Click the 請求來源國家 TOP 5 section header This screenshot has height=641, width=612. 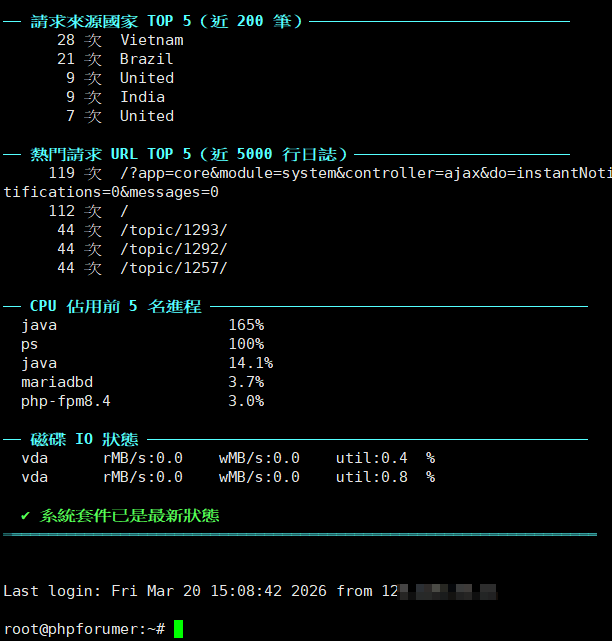coord(166,21)
